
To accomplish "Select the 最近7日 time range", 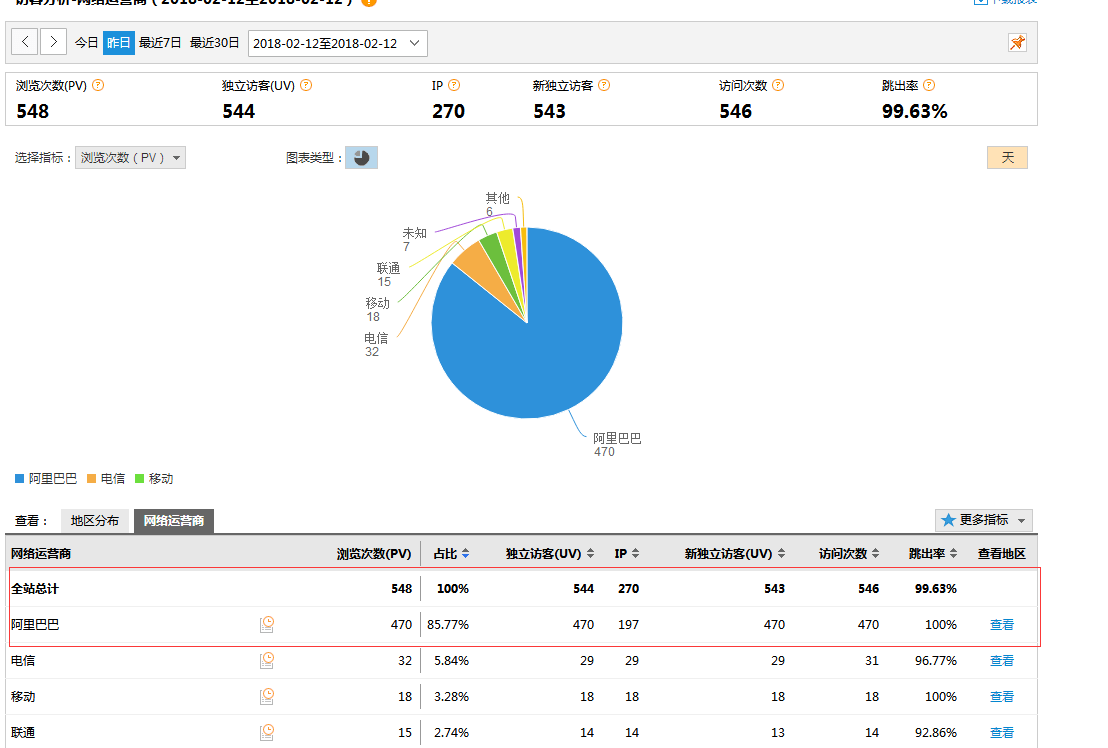I will coord(160,43).
